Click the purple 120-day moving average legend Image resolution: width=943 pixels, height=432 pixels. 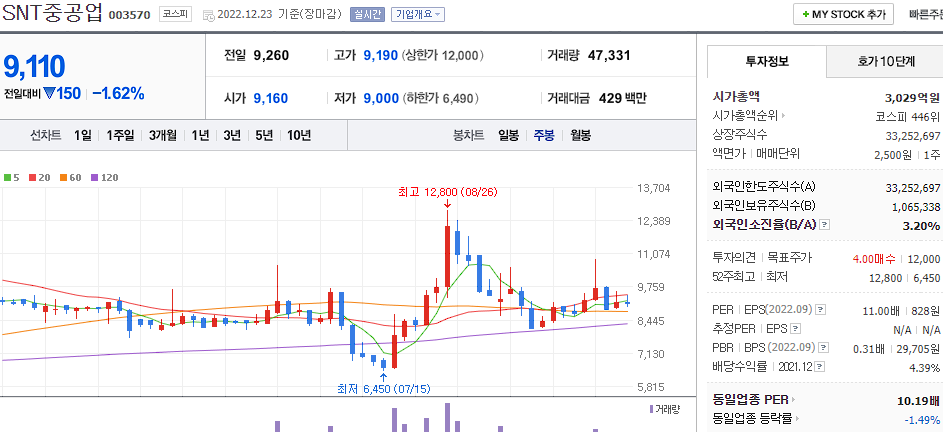coord(105,177)
